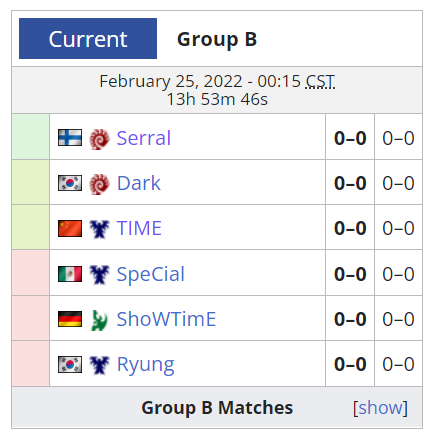Open TIME player page link
Image resolution: width=439 pixels, height=440 pixels.
point(139,228)
